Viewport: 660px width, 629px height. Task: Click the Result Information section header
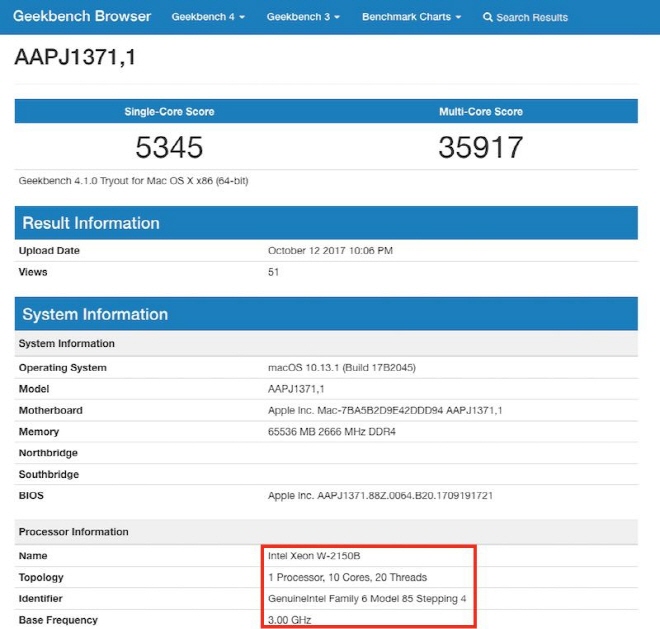[326, 223]
